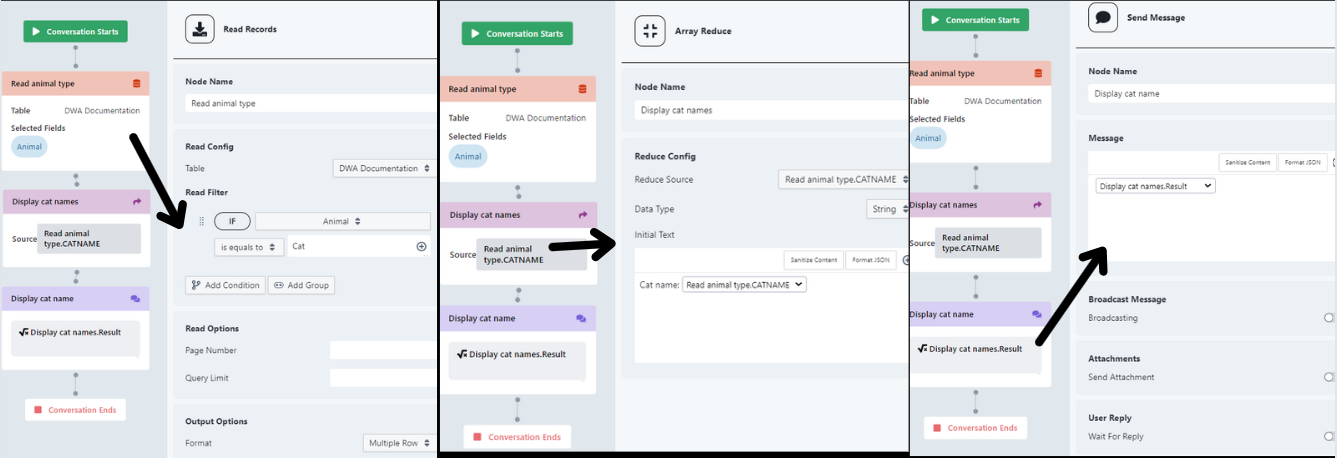The height and width of the screenshot is (458, 1337).
Task: Toggle the Broadcasting switch
Action: pyautogui.click(x=1329, y=318)
